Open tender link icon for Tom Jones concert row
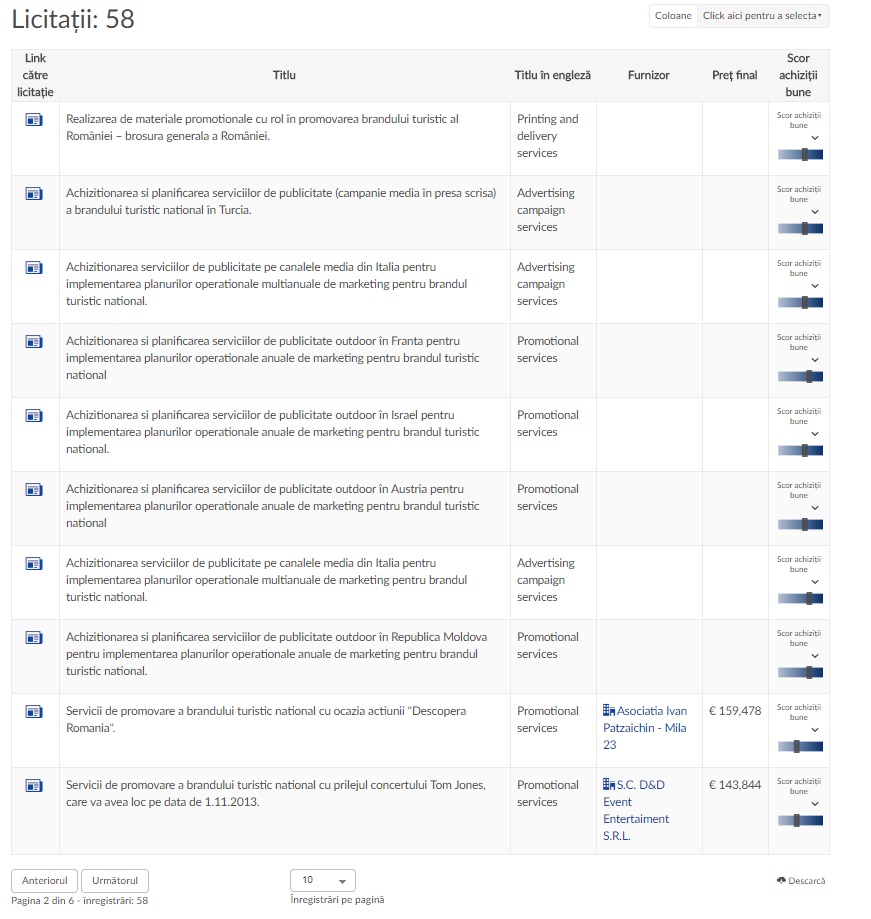The width and height of the screenshot is (871, 919). click(x=34, y=786)
